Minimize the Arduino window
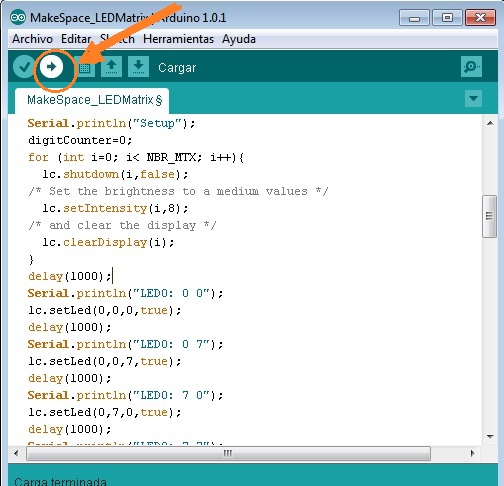The width and height of the screenshot is (504, 486). [x=414, y=18]
